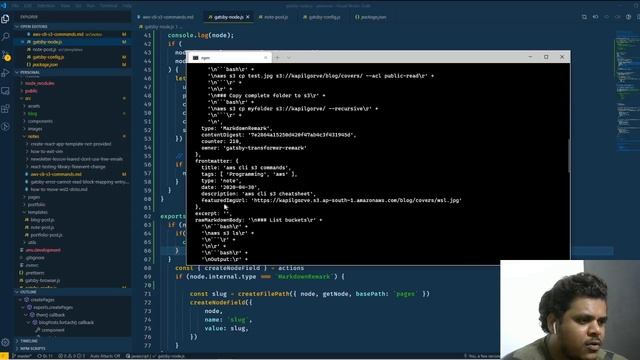This screenshot has width=640, height=360.
Task: Select exports.createPages in Outline
Action: point(53,307)
